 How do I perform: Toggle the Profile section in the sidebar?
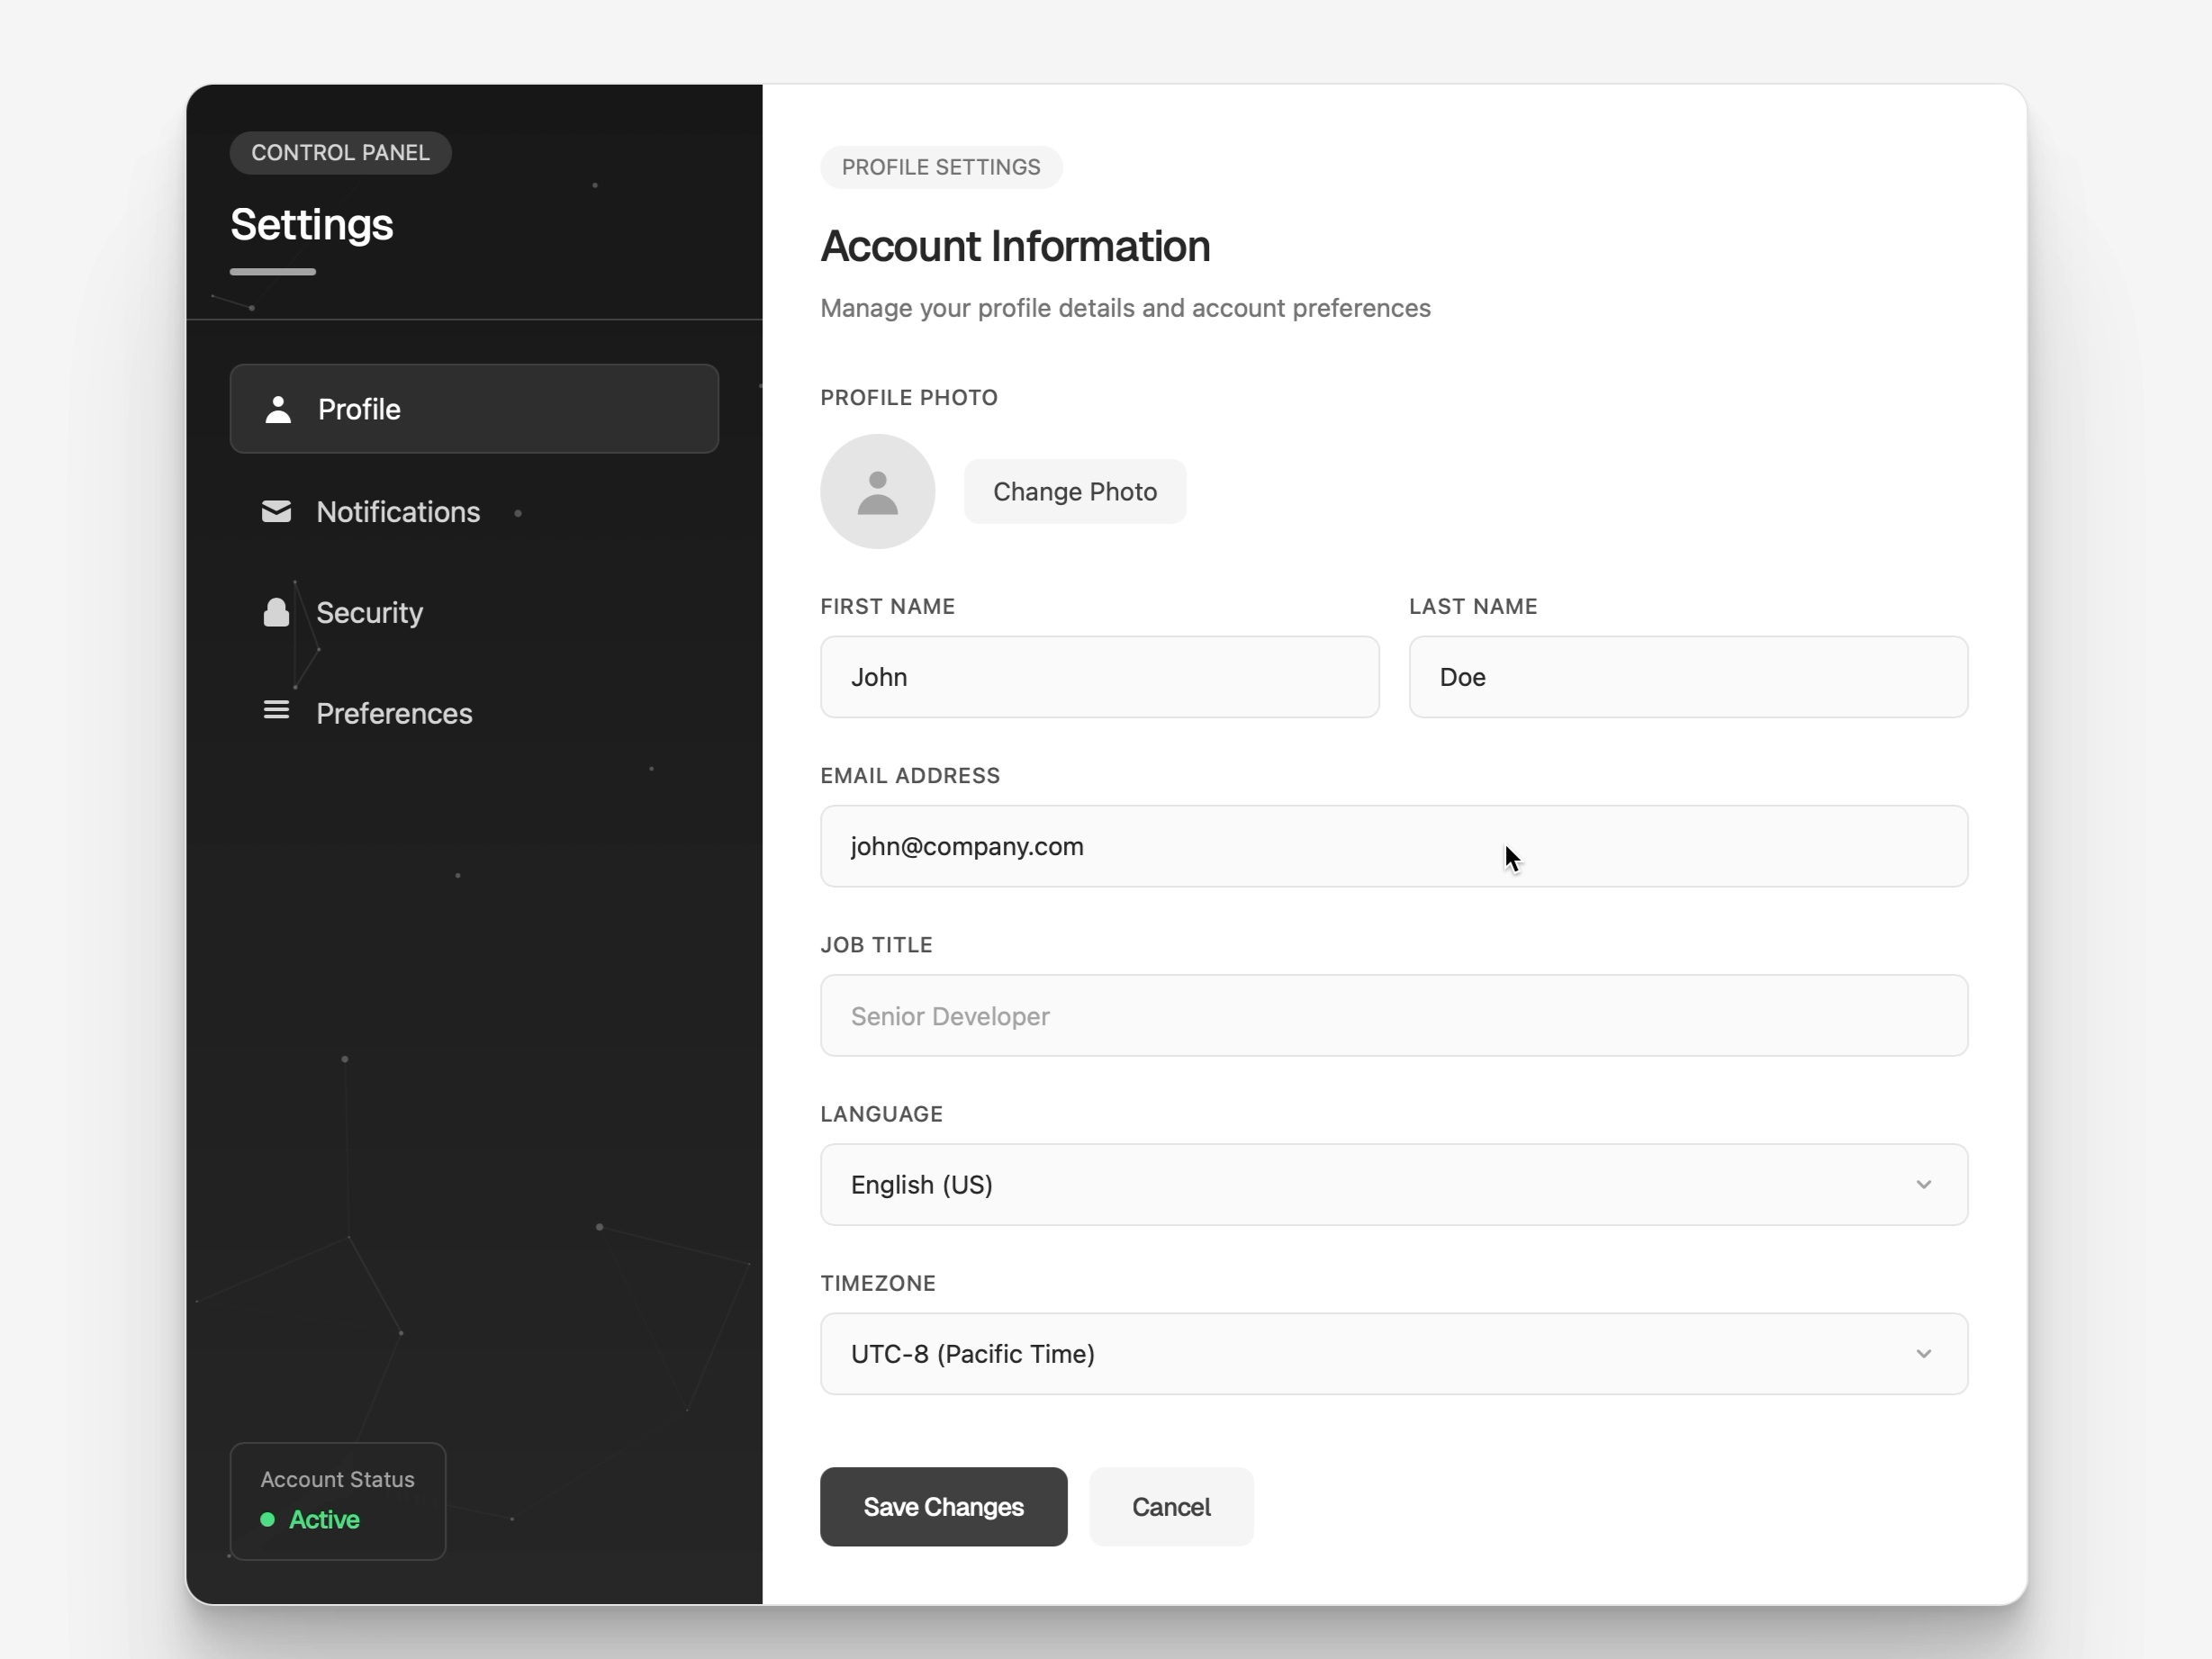pos(473,409)
